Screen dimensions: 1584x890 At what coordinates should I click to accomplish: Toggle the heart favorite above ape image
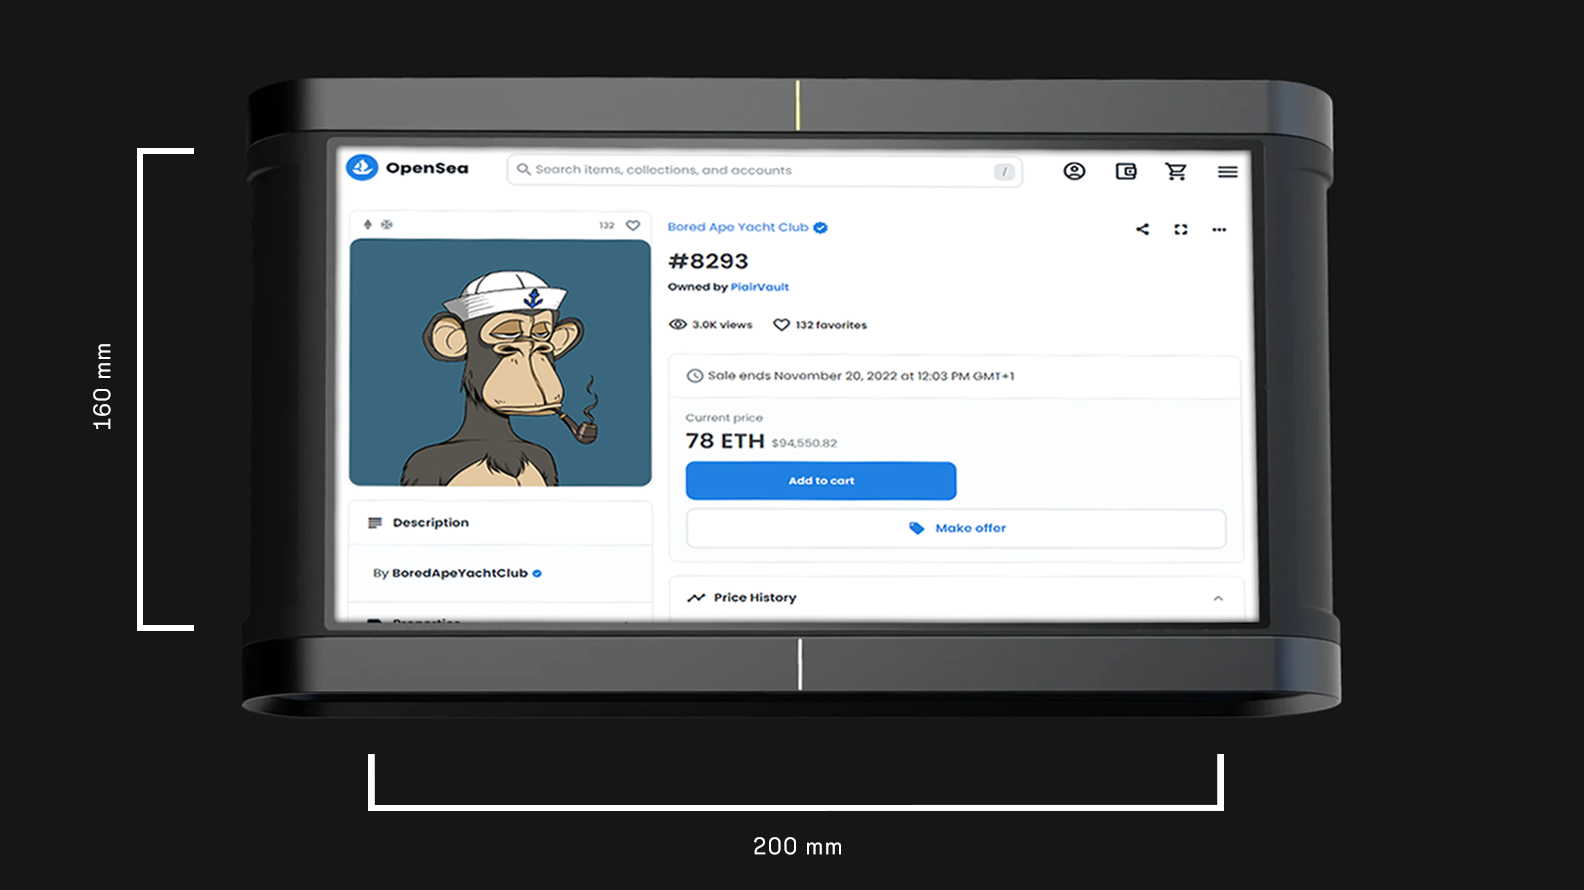[x=633, y=225]
